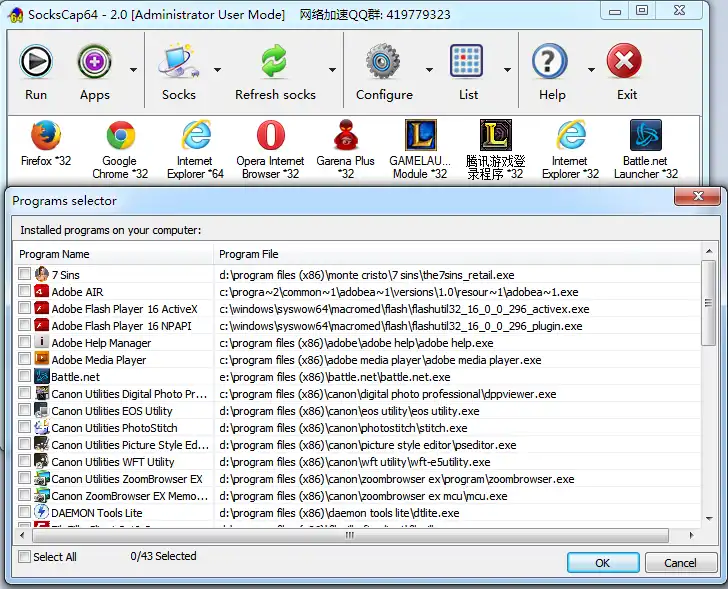Check the Canon Utilities EOS Utility checkbox
The width and height of the screenshot is (728, 589).
(24, 410)
